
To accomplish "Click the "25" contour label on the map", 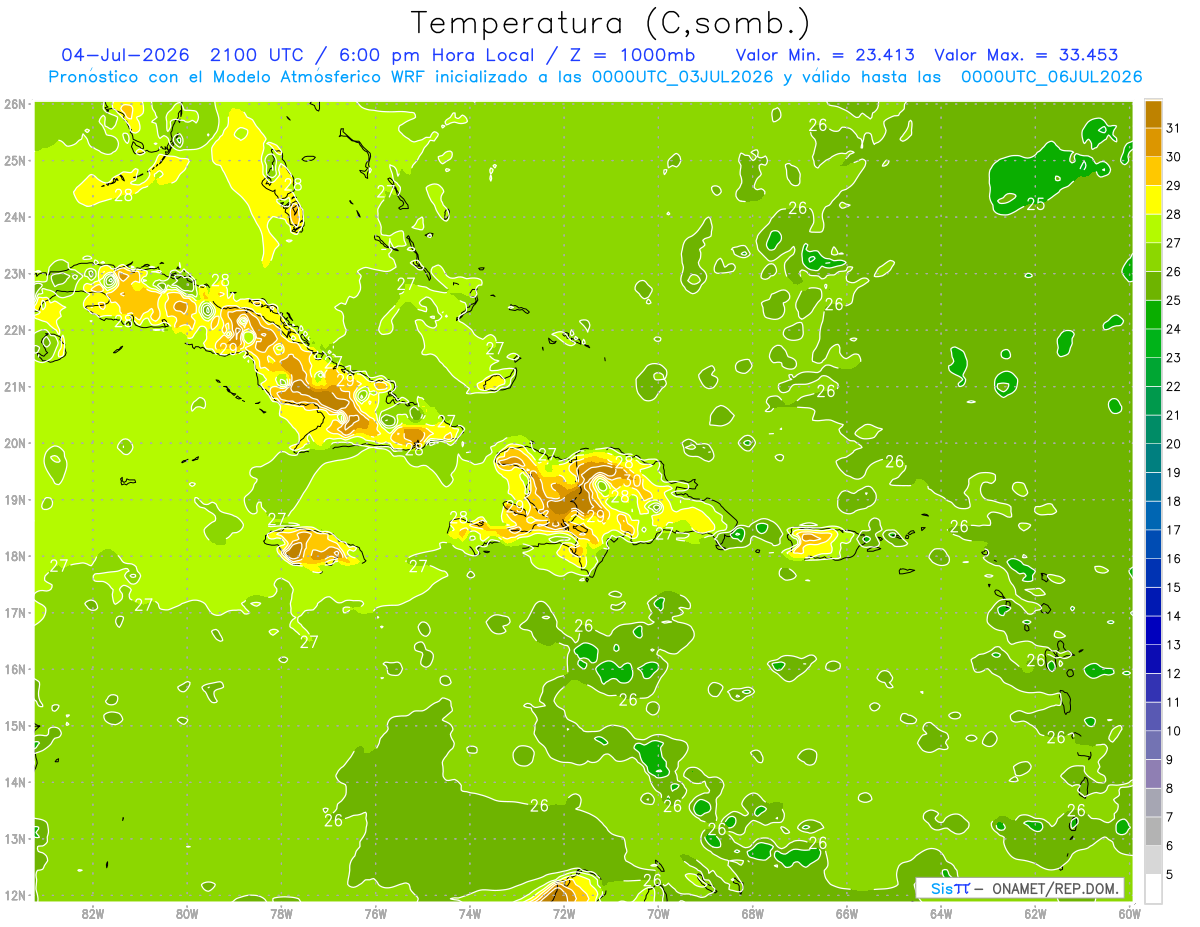I will pyautogui.click(x=1037, y=204).
